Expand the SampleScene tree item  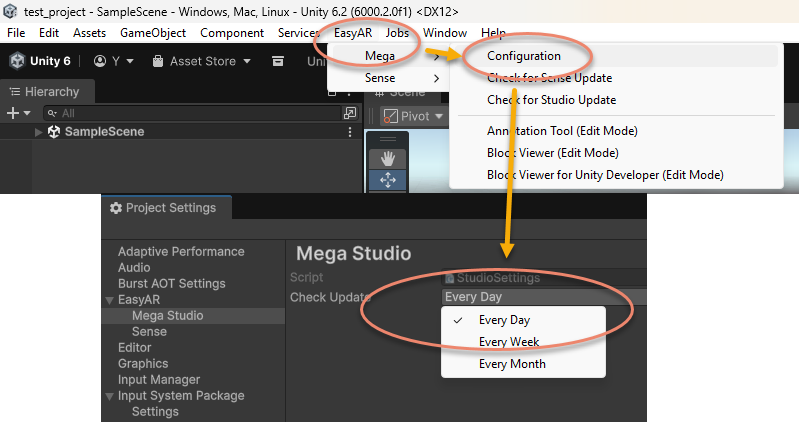(x=39, y=132)
